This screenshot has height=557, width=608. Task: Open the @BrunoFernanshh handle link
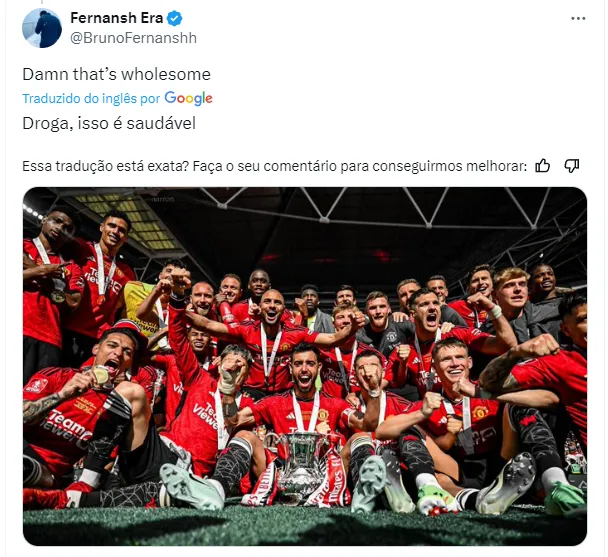pos(133,38)
